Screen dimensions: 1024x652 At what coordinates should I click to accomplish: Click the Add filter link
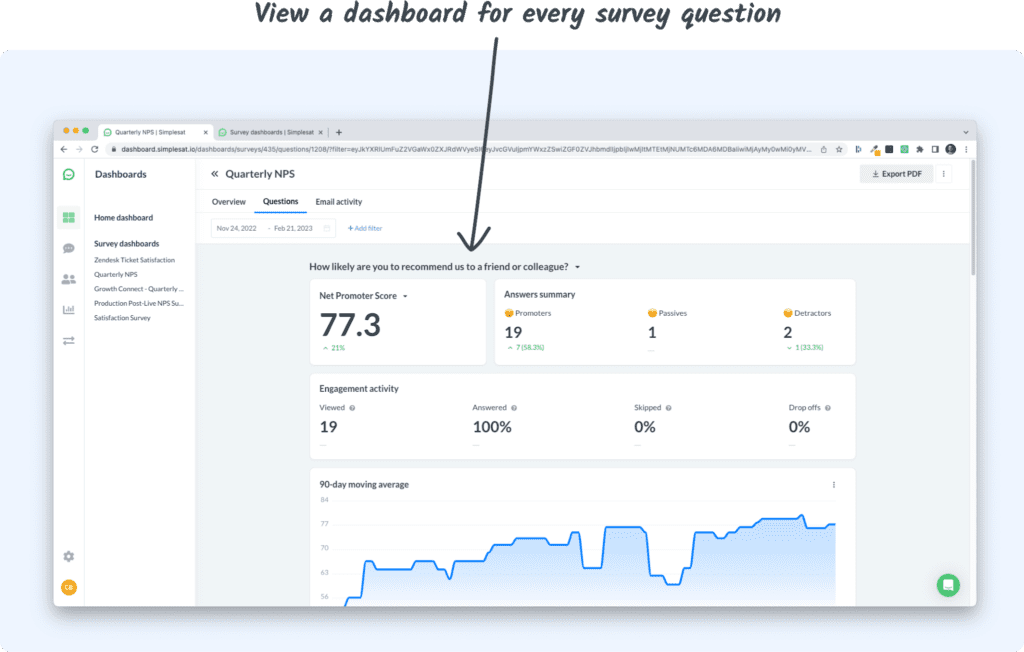pos(365,228)
